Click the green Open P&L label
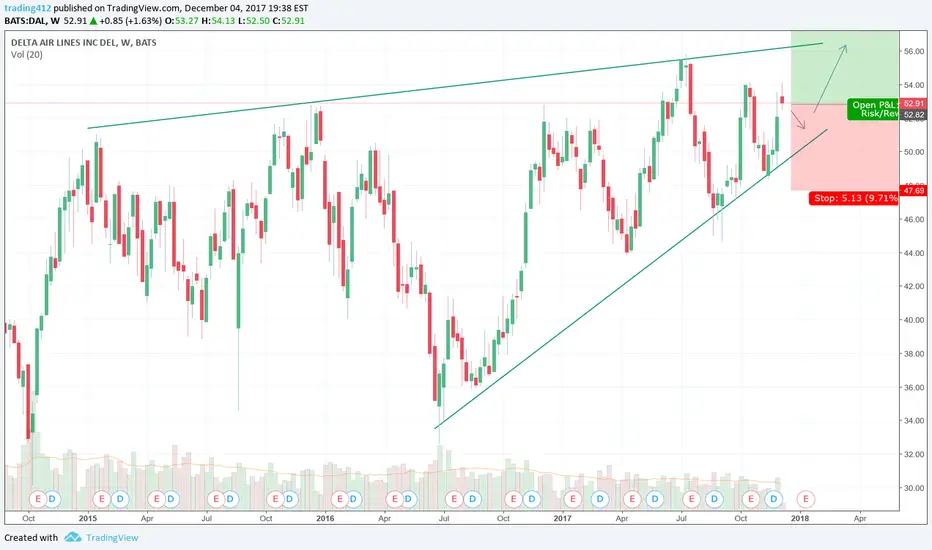This screenshot has width=932, height=550. pyautogui.click(x=874, y=109)
